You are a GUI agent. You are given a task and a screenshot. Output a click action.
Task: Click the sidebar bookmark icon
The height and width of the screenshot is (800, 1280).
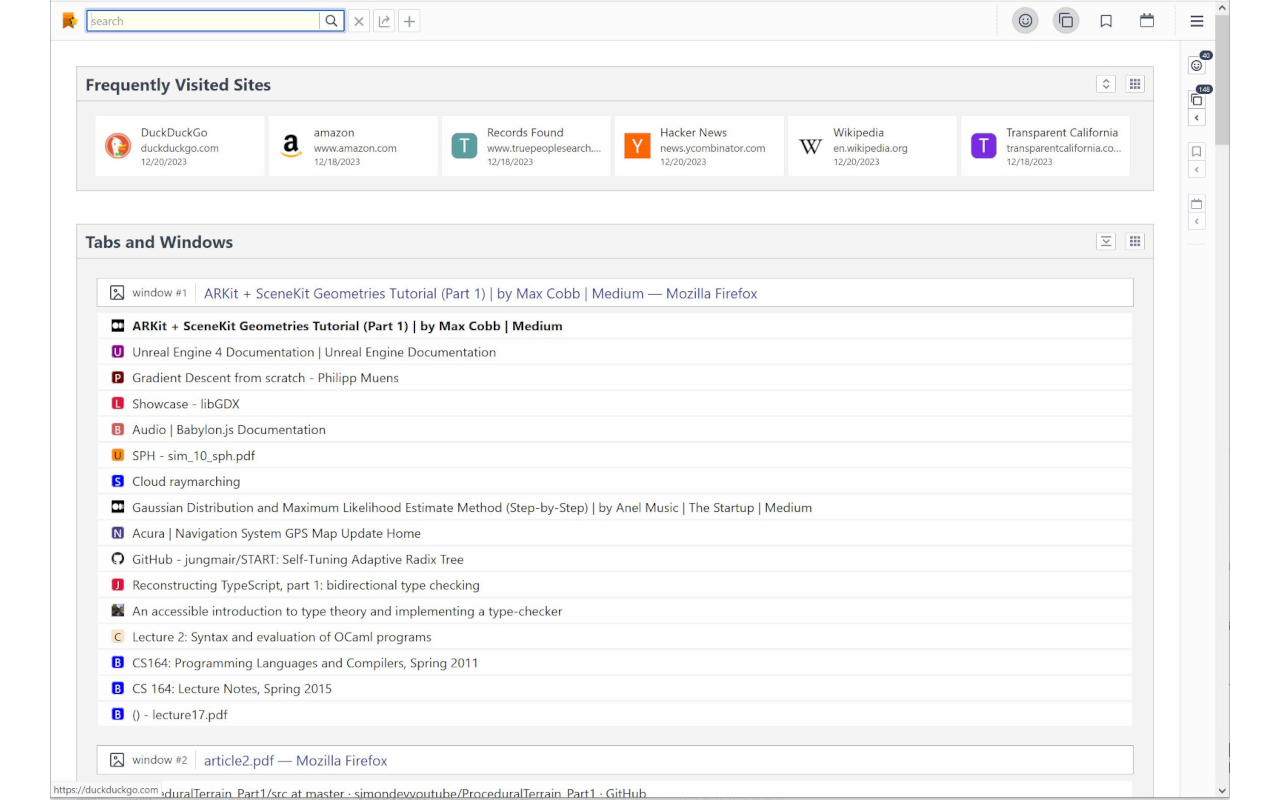[x=1197, y=152]
